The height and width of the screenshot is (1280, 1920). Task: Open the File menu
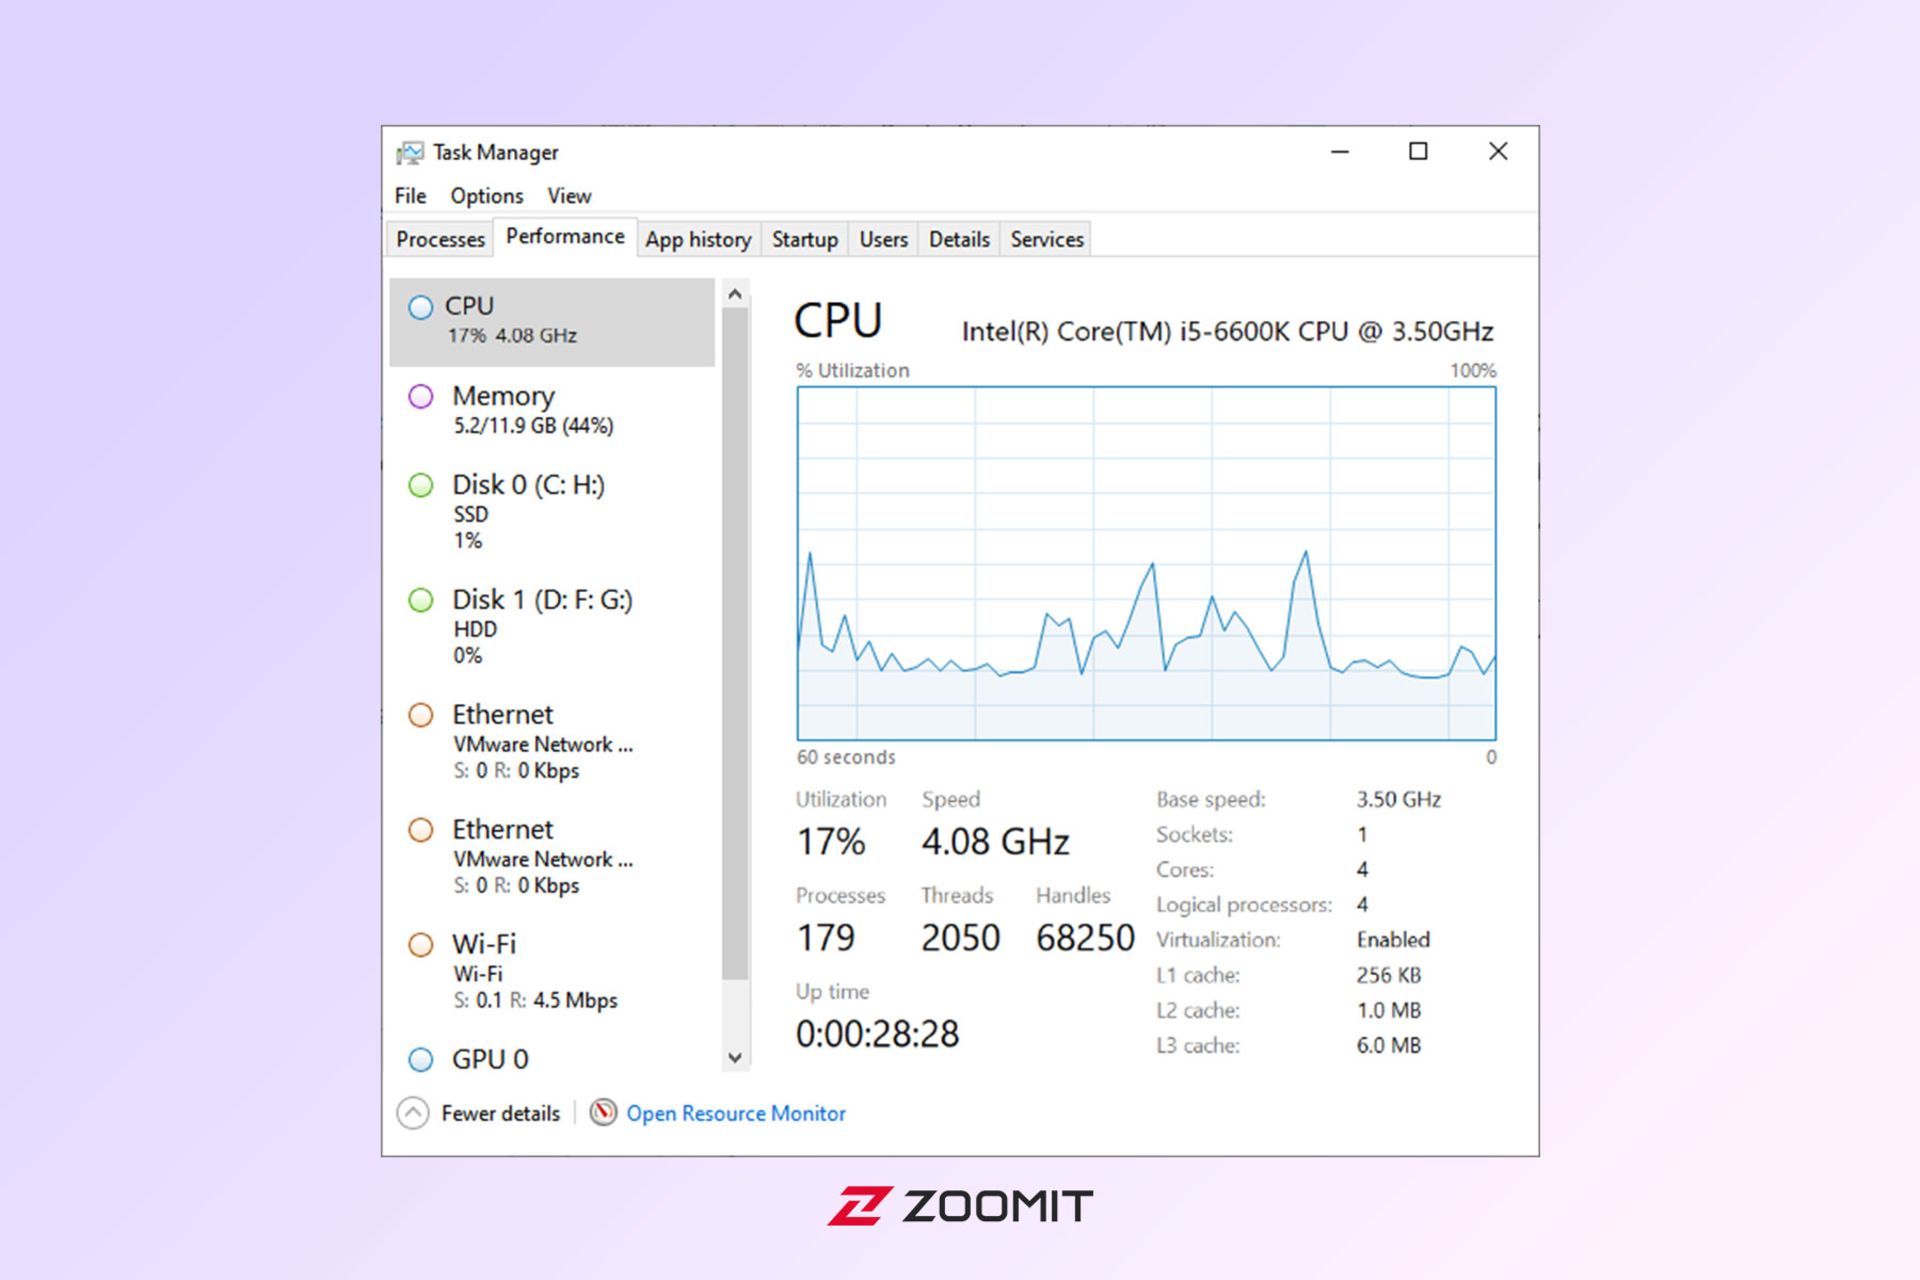409,196
